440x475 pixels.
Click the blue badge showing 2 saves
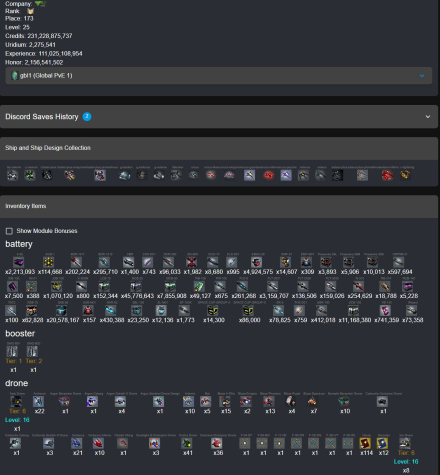click(x=87, y=117)
